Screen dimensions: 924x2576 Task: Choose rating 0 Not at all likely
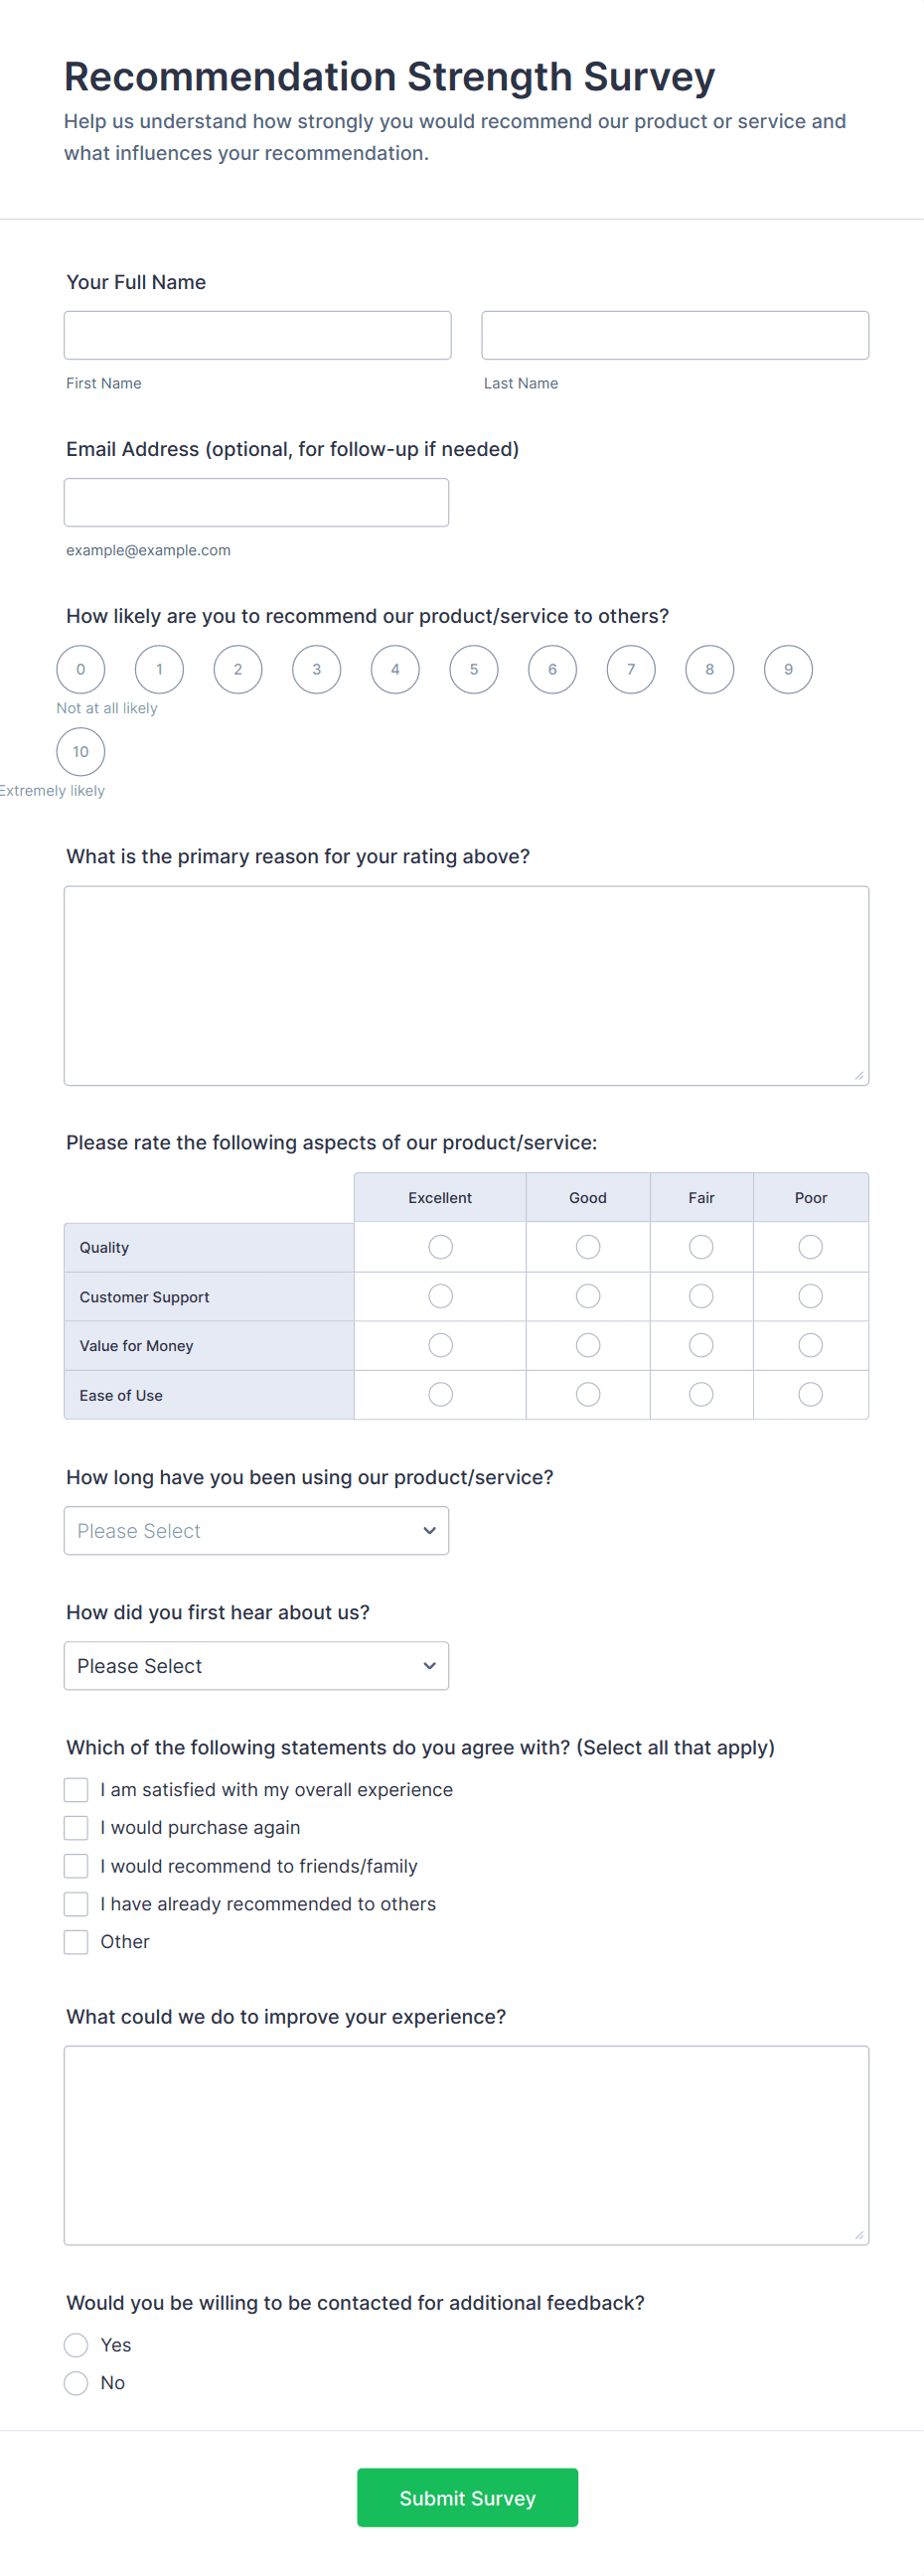point(81,669)
